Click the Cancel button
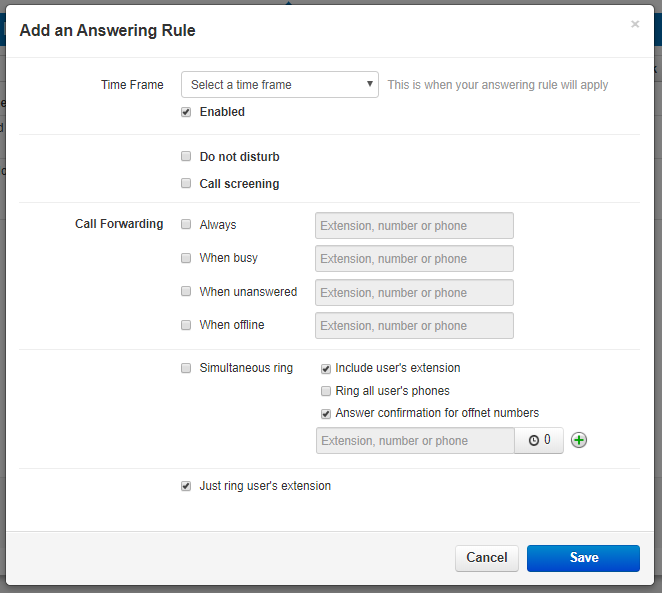 coord(487,558)
